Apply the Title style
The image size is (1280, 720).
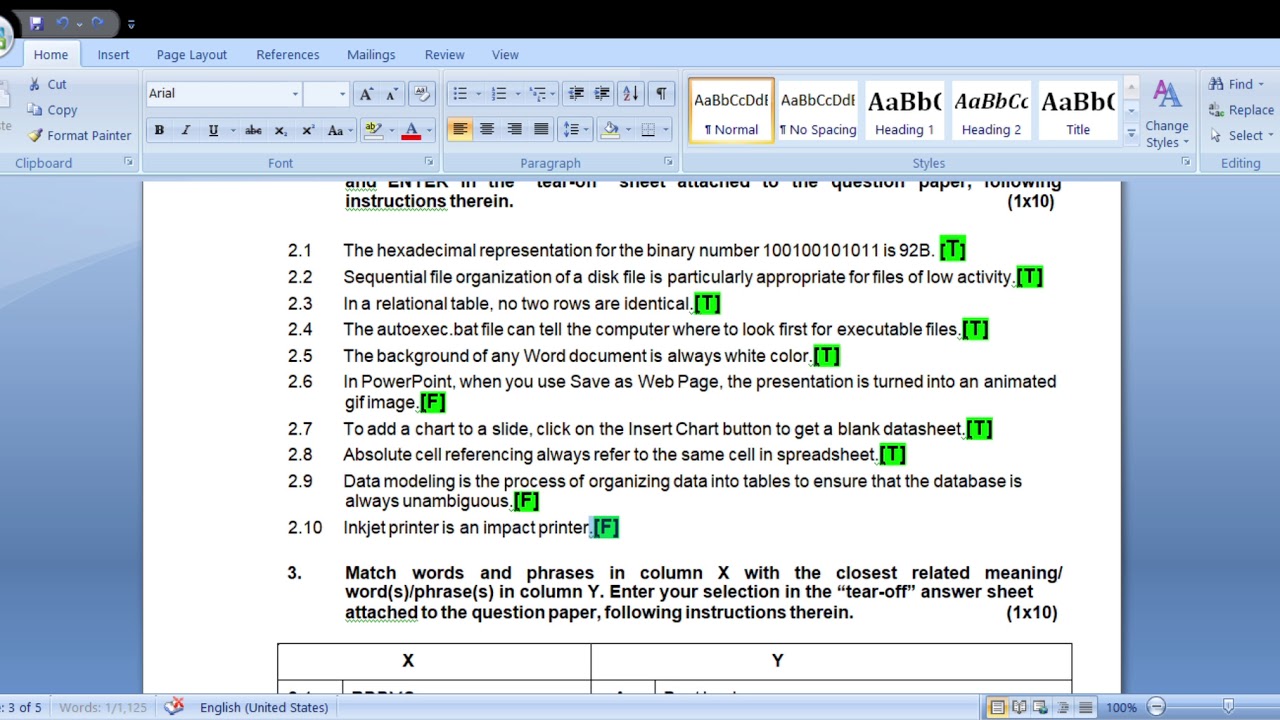1077,111
